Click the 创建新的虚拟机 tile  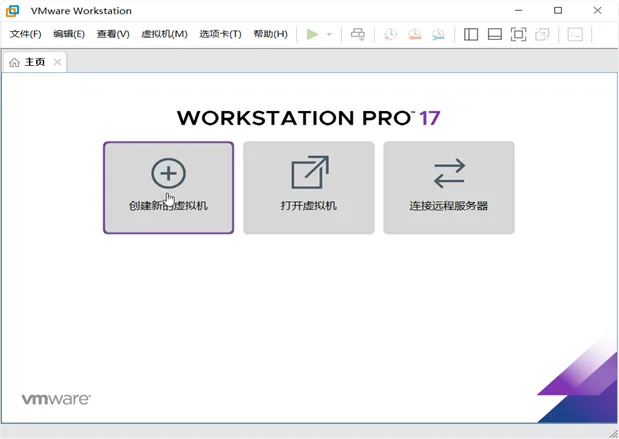(x=169, y=188)
